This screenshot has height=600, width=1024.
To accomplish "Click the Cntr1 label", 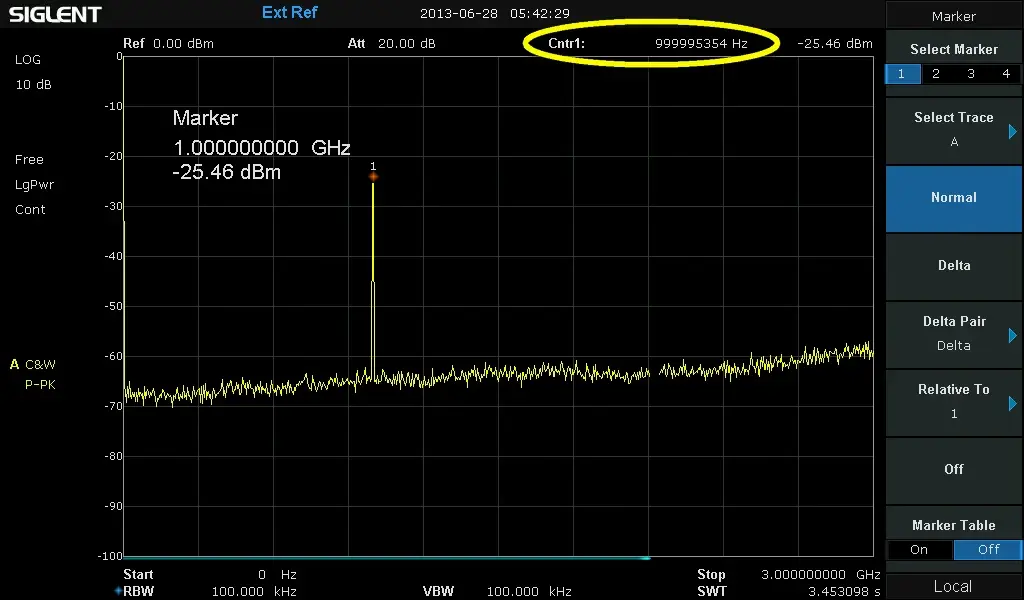I will click(566, 44).
